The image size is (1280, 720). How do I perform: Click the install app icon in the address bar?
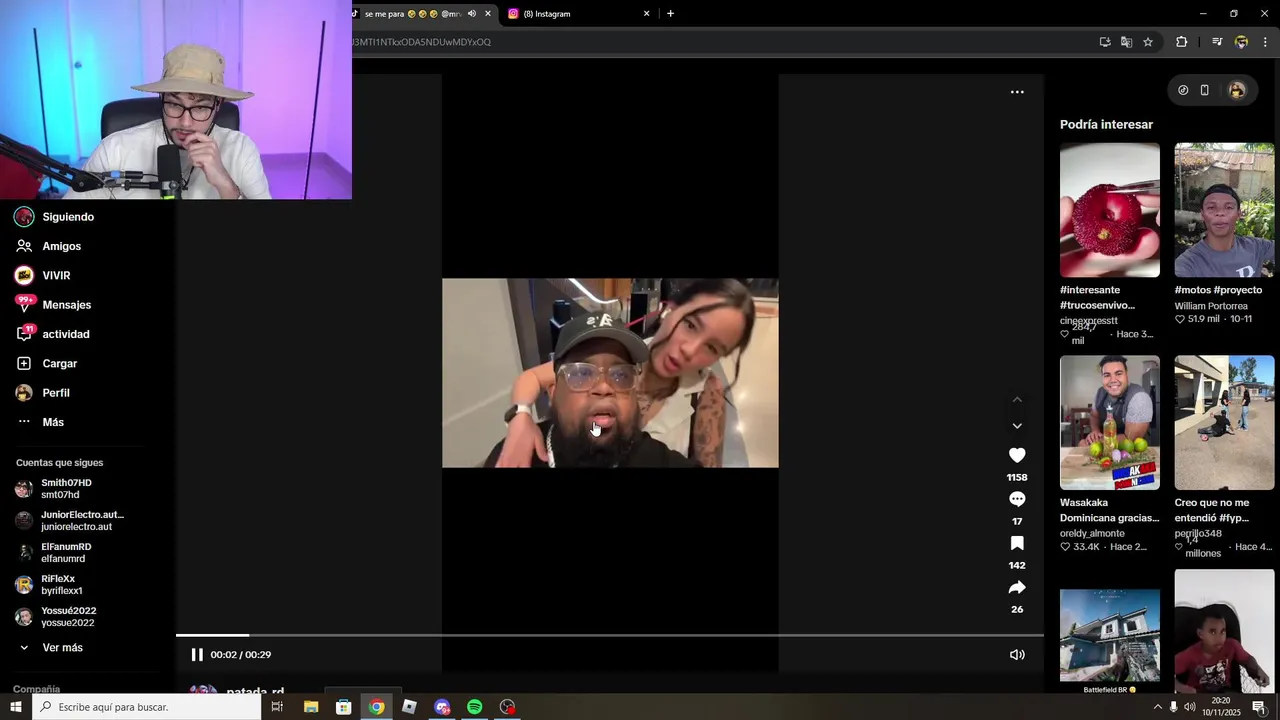(x=1105, y=42)
